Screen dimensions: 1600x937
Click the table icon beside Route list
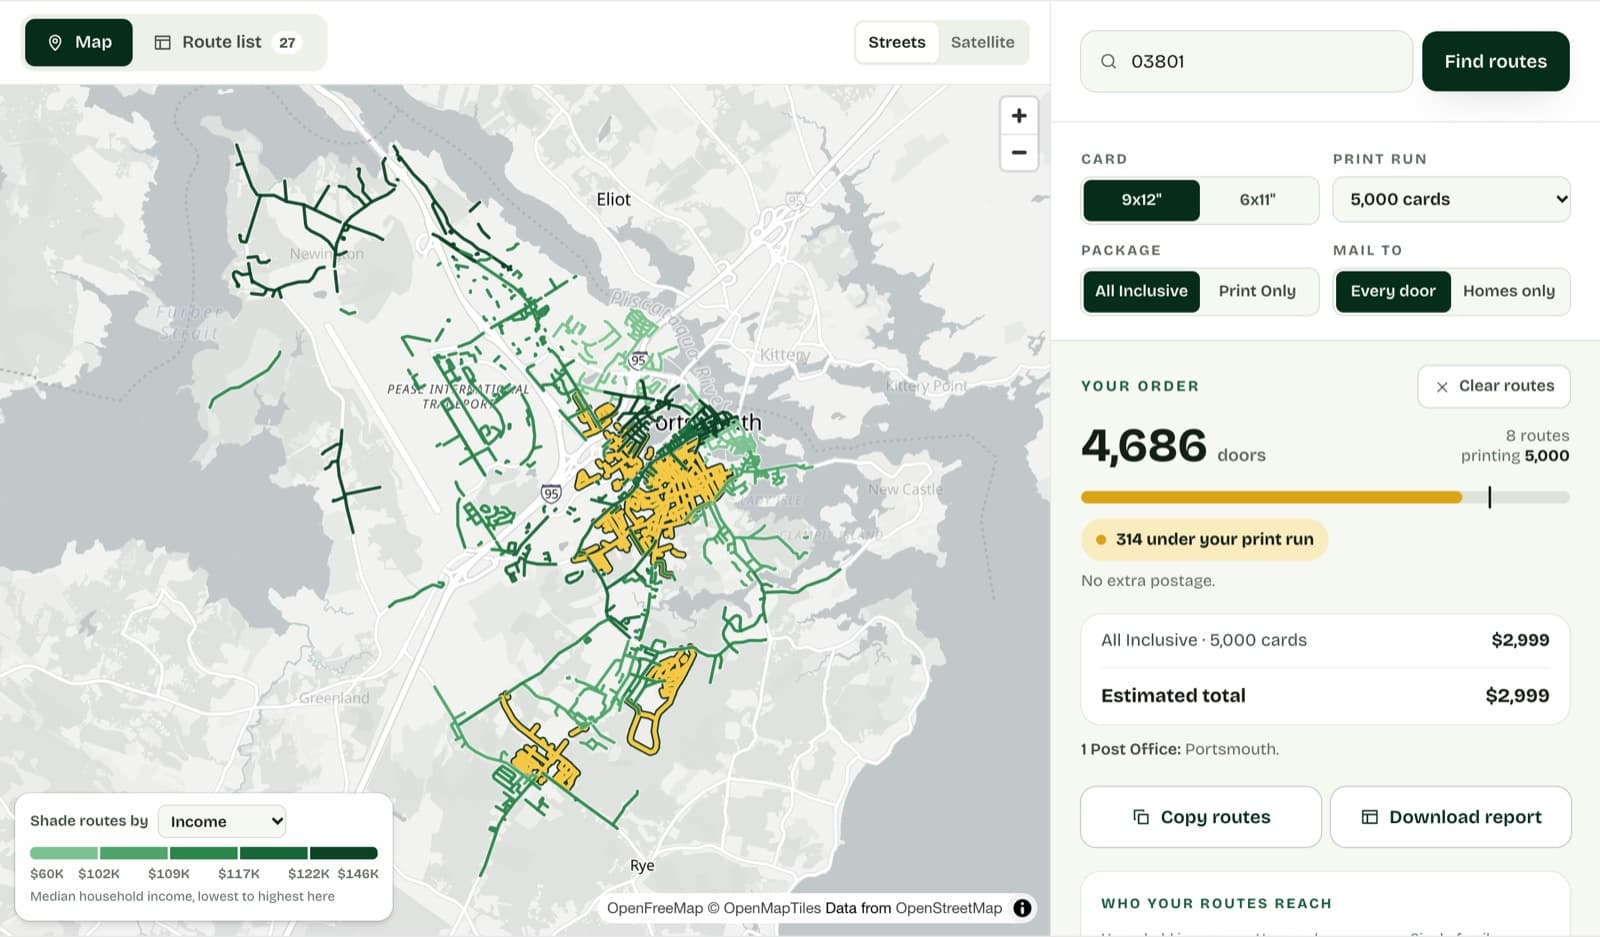pos(162,42)
